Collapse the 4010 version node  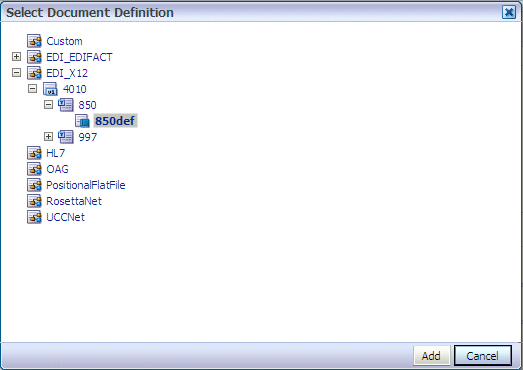(x=32, y=89)
